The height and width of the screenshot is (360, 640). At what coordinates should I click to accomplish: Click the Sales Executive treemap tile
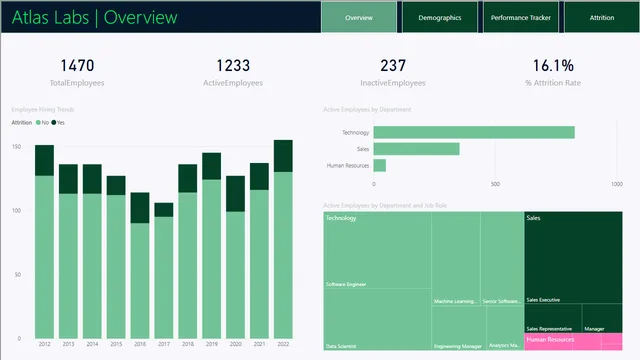[573, 258]
